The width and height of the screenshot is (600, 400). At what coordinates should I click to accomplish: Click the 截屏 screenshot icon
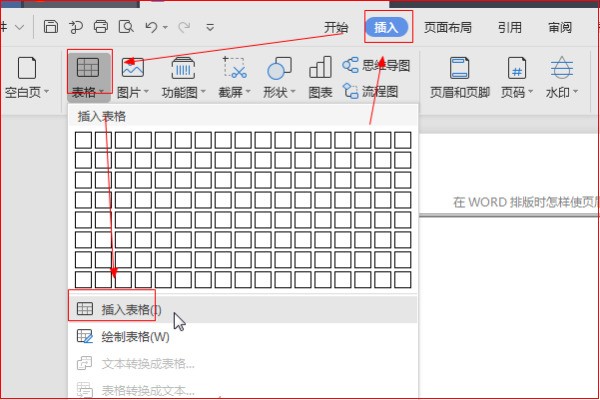tap(234, 68)
